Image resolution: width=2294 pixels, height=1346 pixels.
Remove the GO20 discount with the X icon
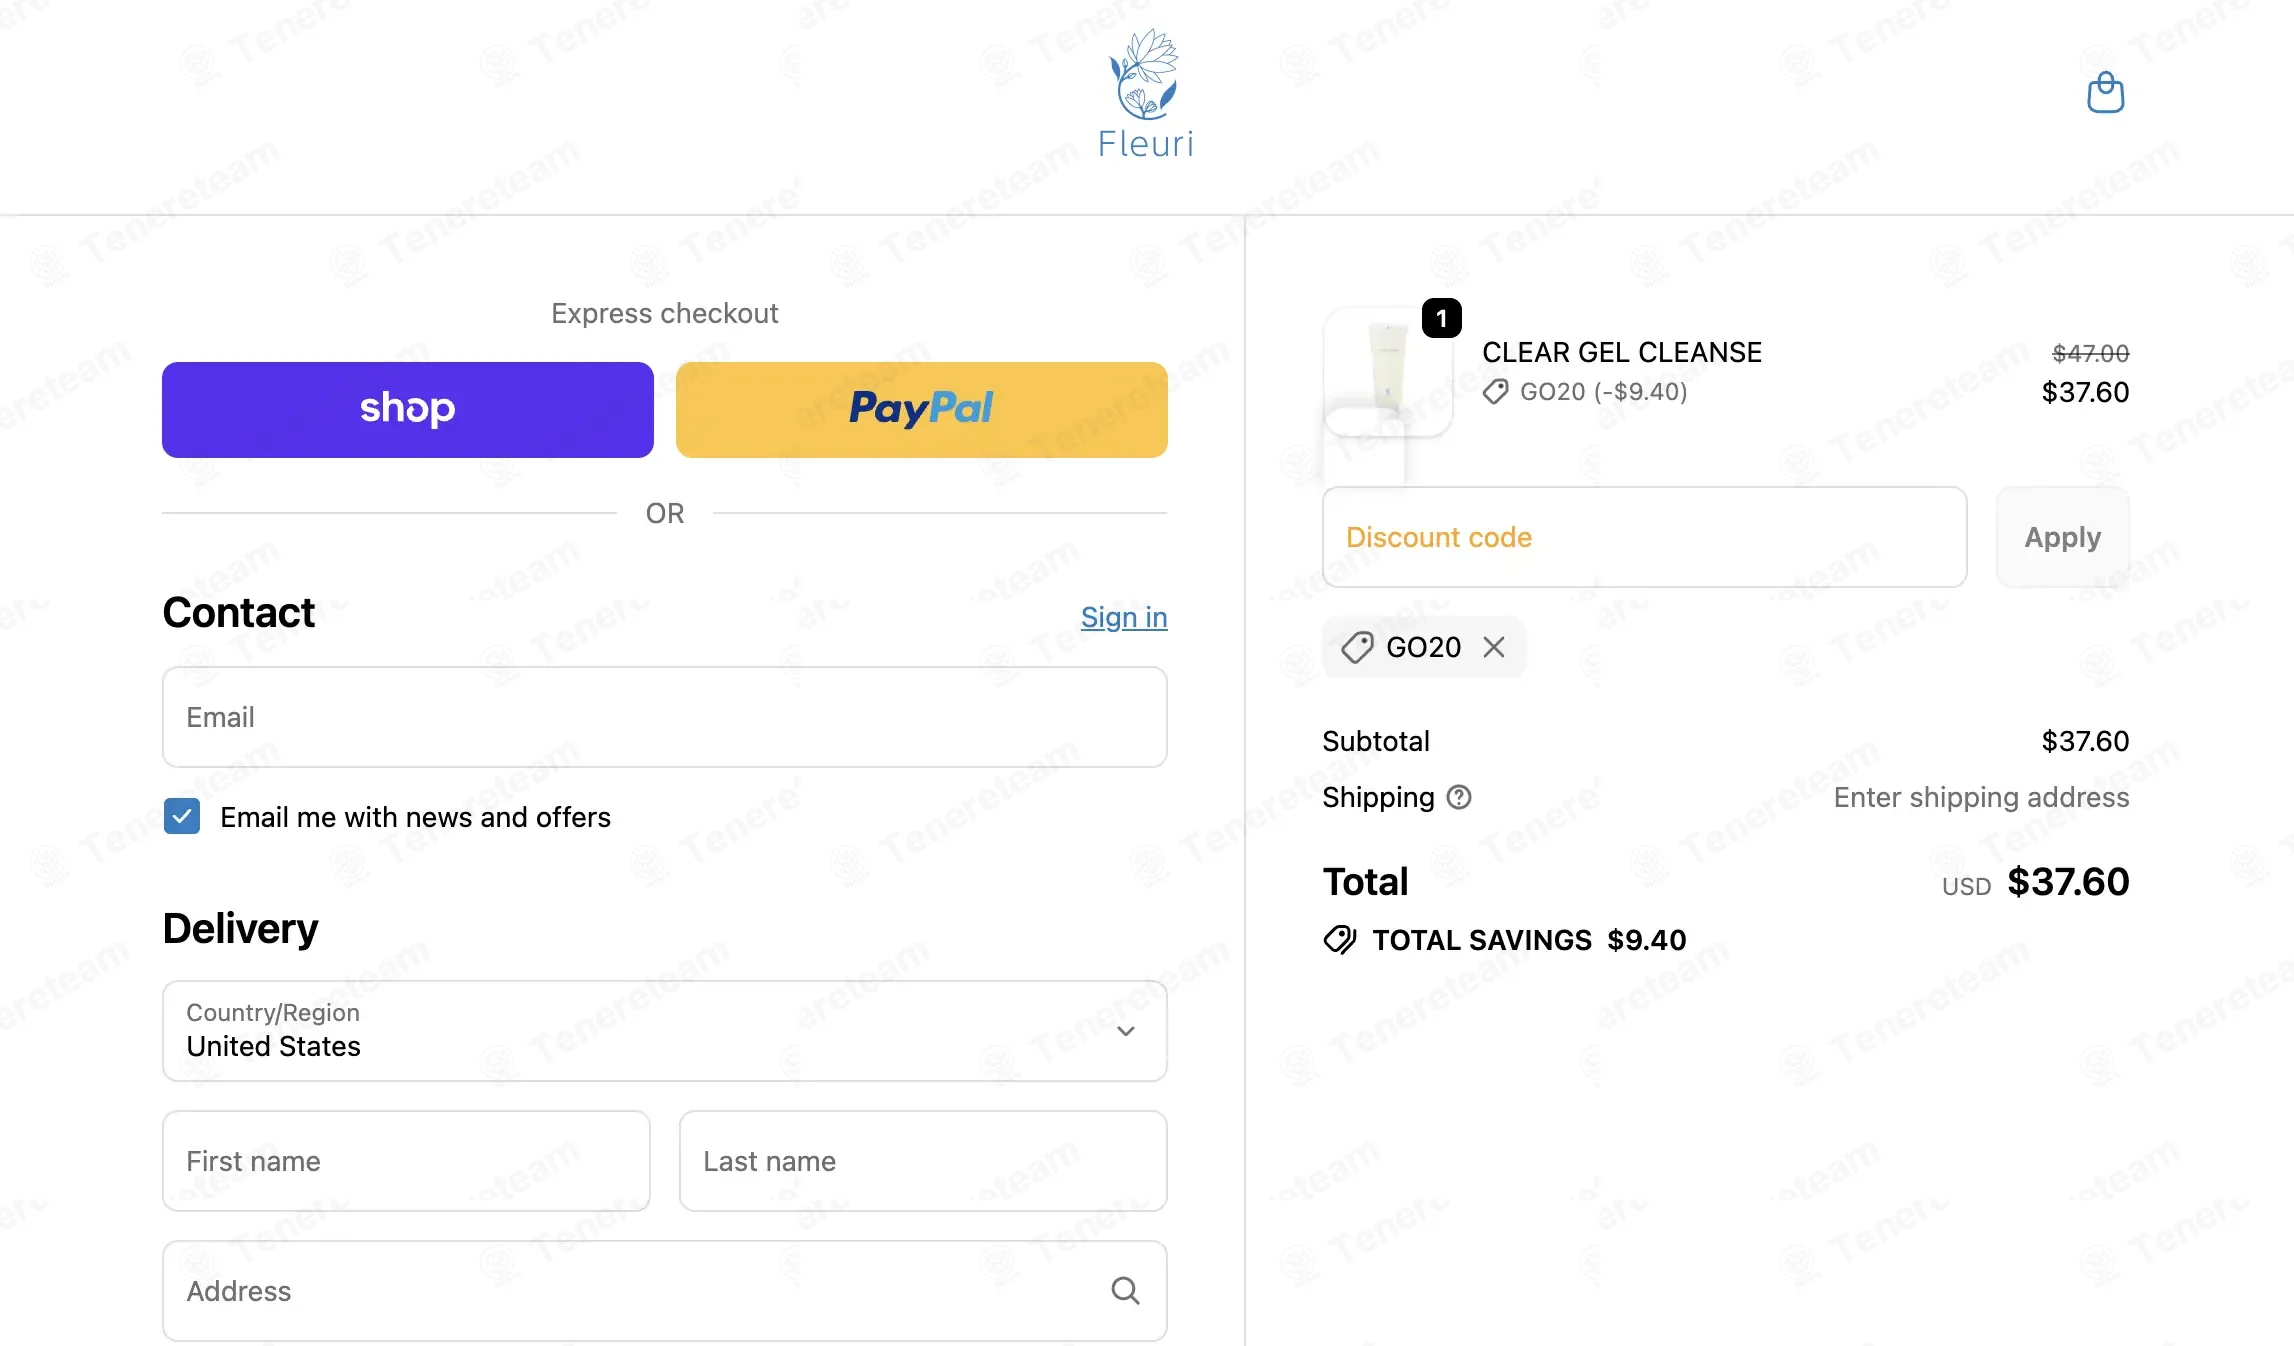1494,647
